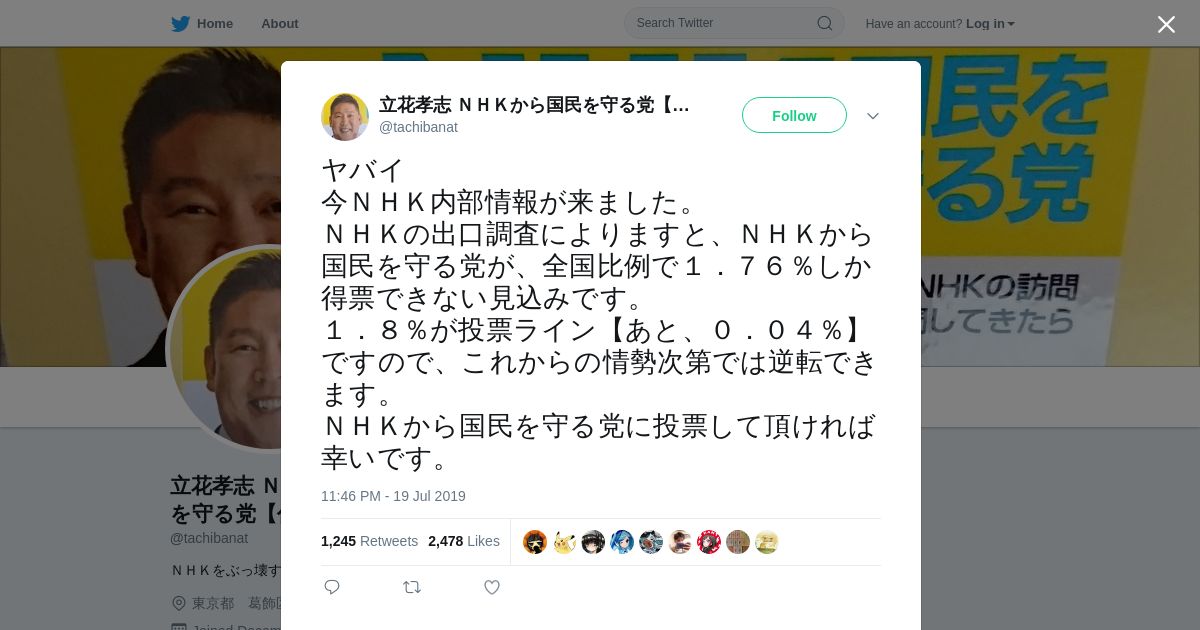Expand the tweet options chevron menu

click(x=873, y=116)
